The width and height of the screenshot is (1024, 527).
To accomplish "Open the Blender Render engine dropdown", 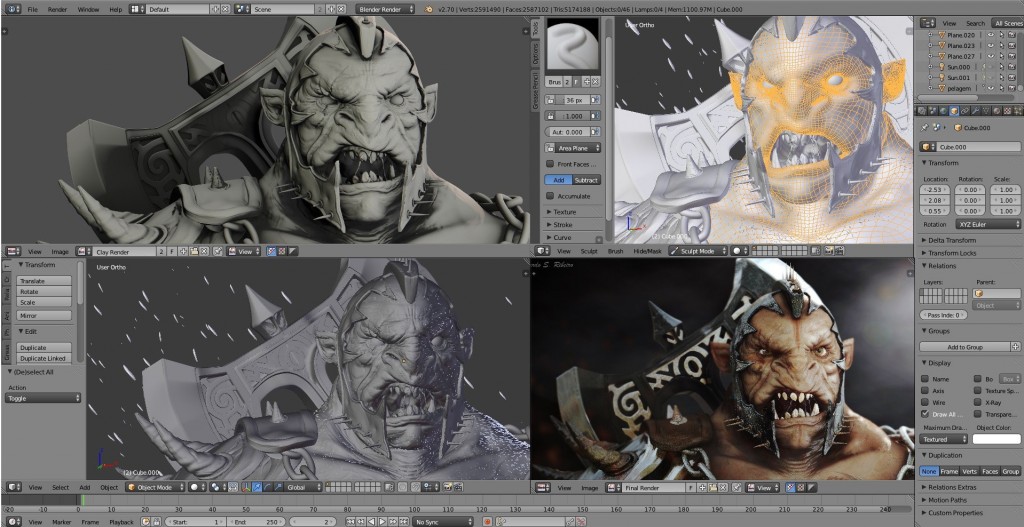I will point(385,9).
